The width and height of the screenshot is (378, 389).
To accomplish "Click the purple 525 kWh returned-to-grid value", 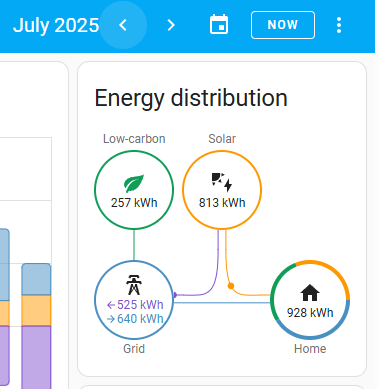I will tap(135, 305).
